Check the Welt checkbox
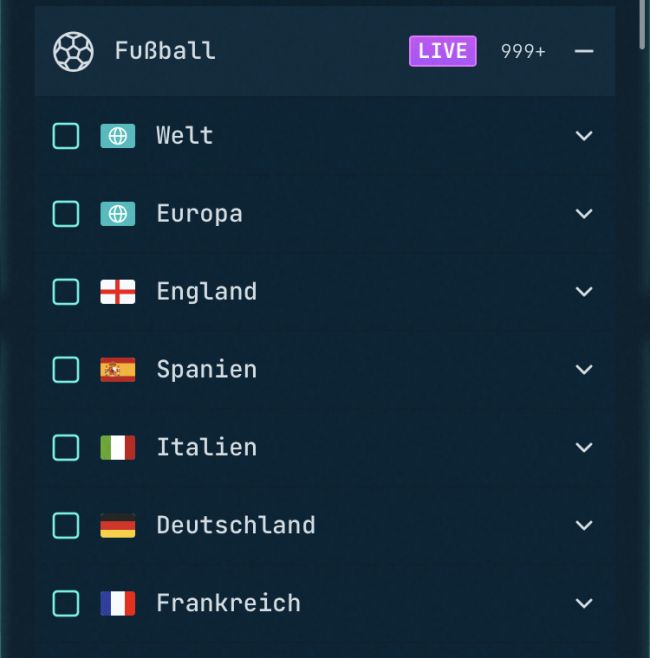Viewport: 650px width, 658px height. [x=66, y=136]
